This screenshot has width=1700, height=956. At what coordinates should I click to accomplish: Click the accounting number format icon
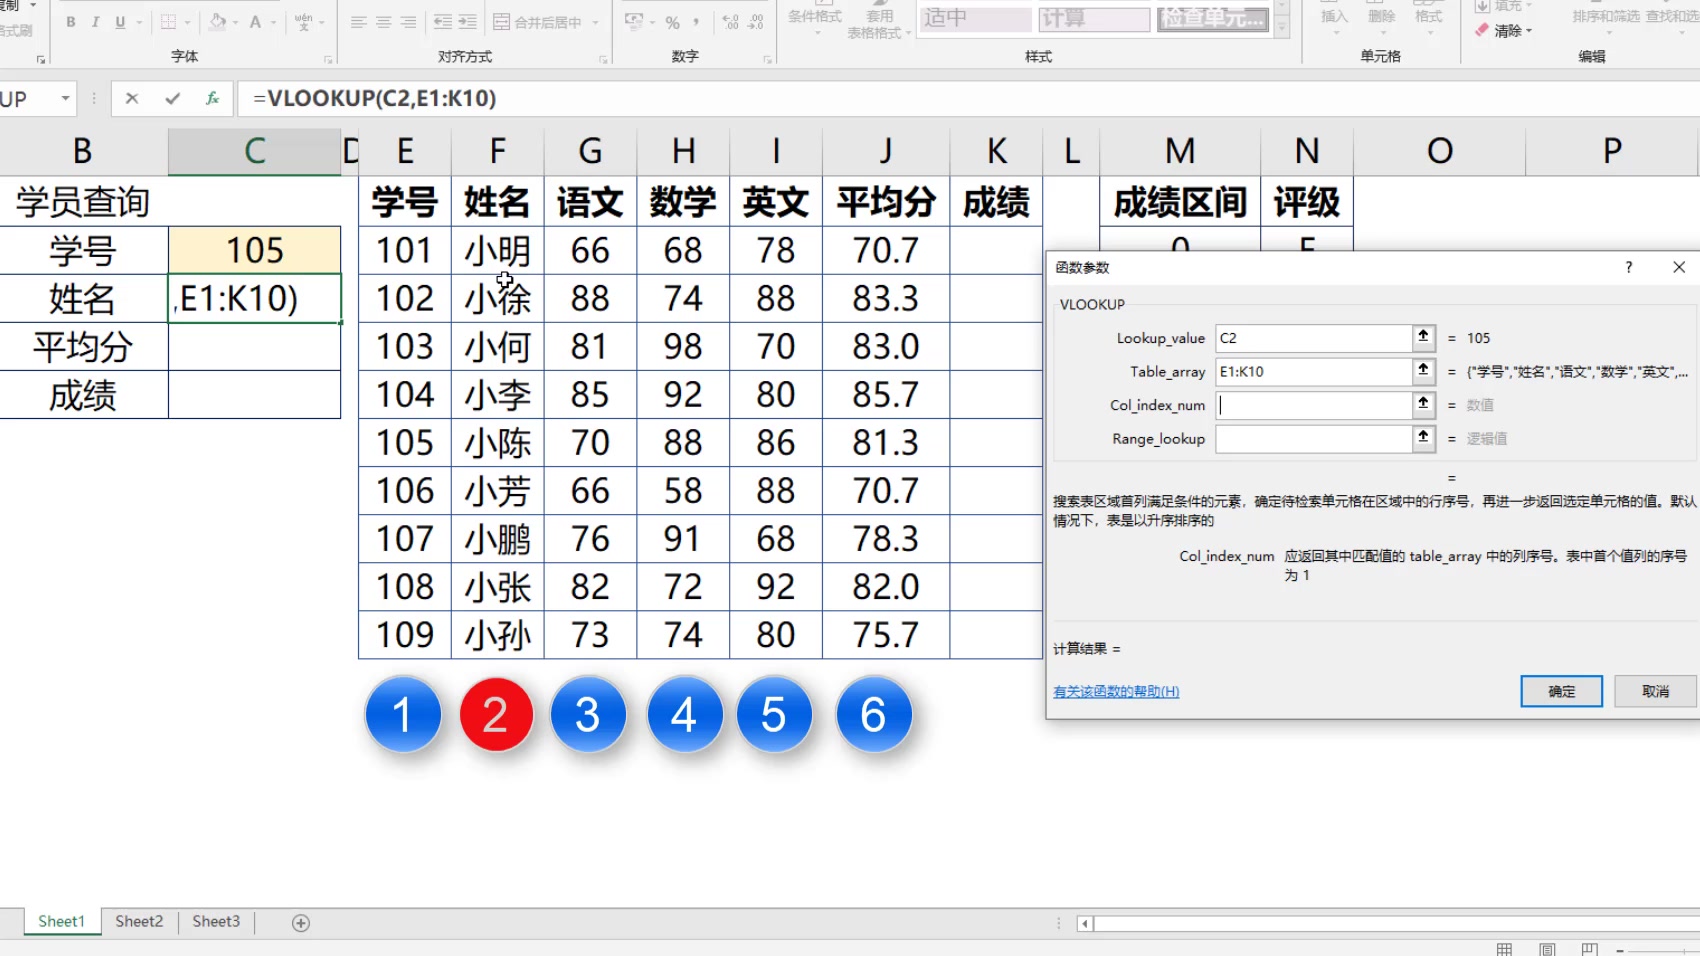634,22
